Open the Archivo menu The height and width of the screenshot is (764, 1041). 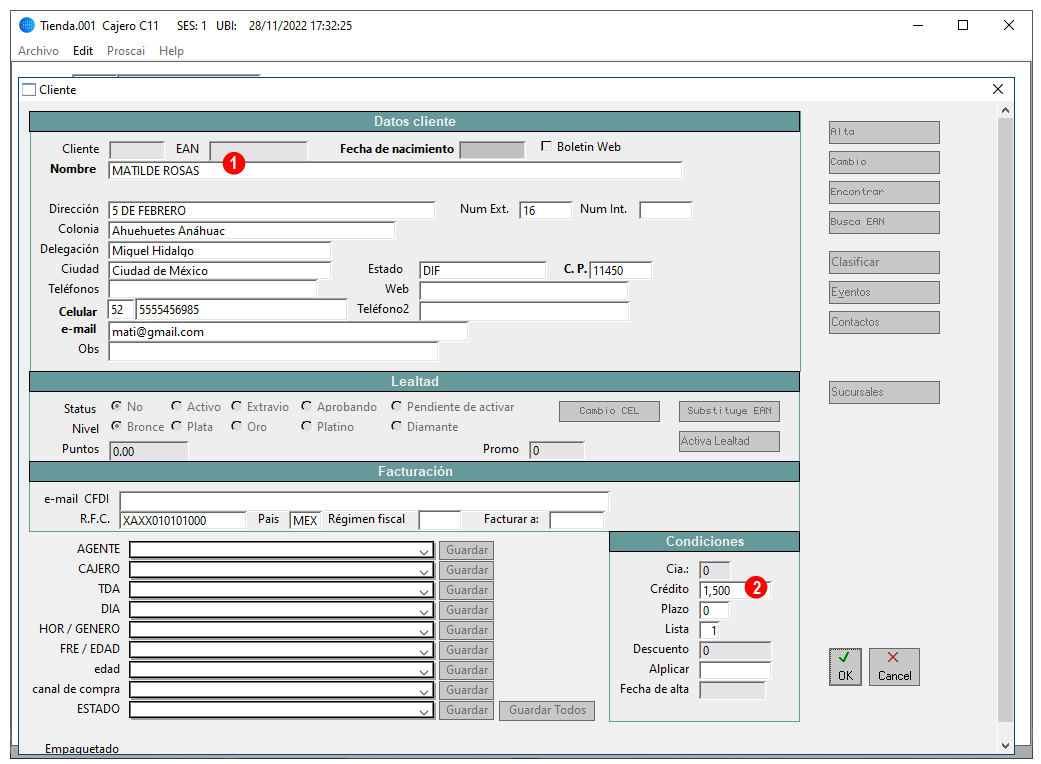tap(39, 51)
